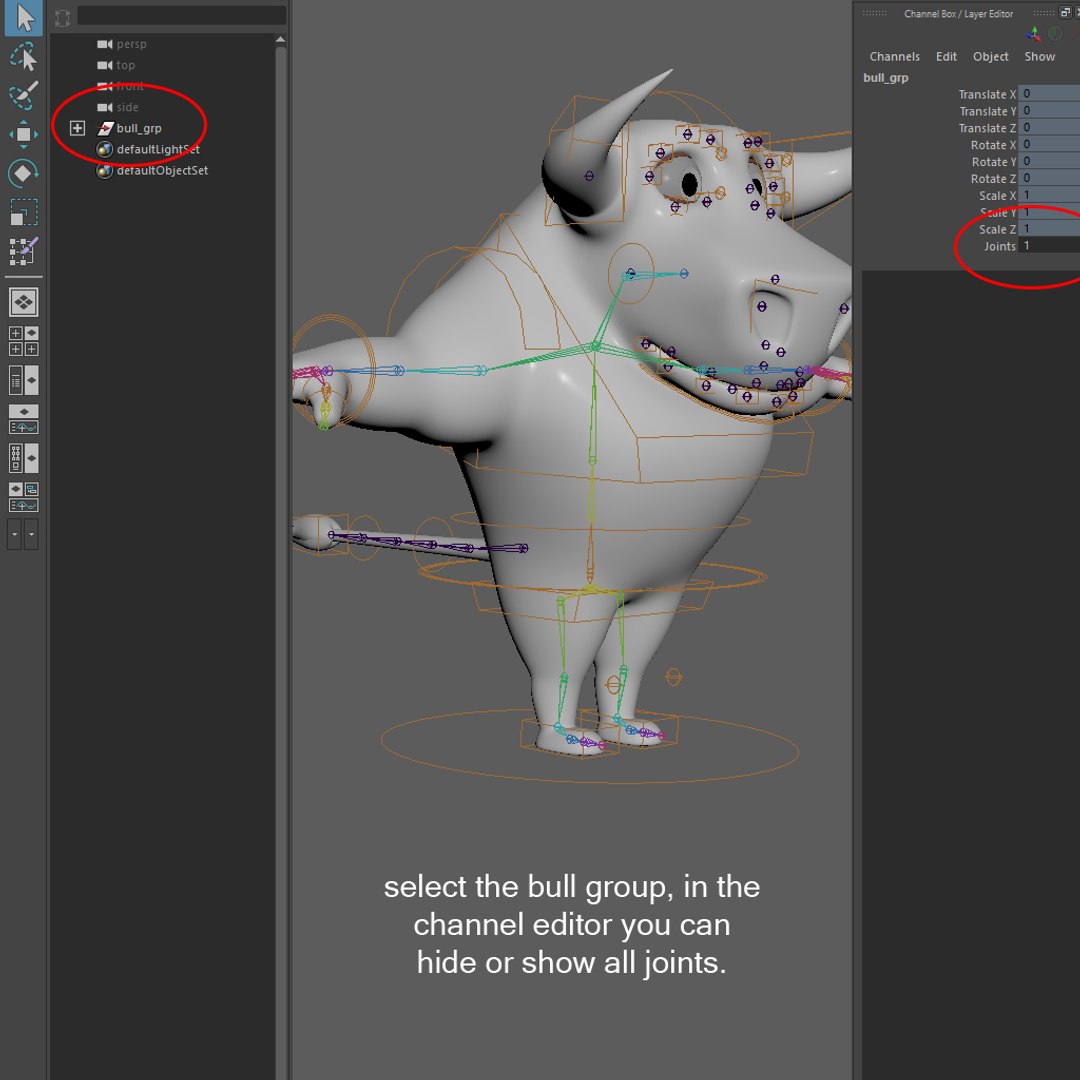Select bull_grp in the Outliner

[x=138, y=128]
